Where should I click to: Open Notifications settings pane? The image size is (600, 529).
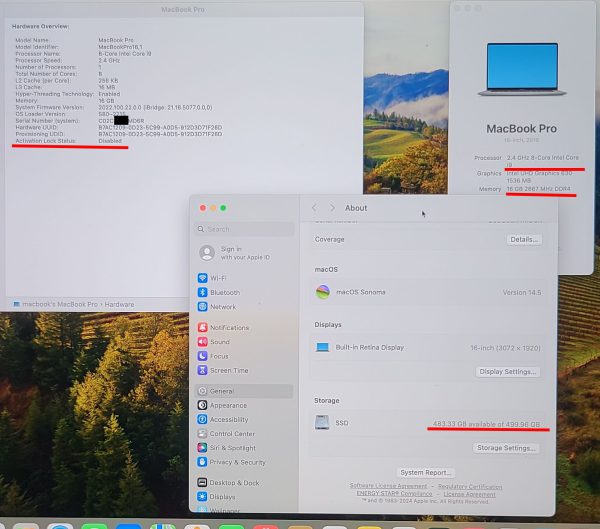tap(229, 327)
